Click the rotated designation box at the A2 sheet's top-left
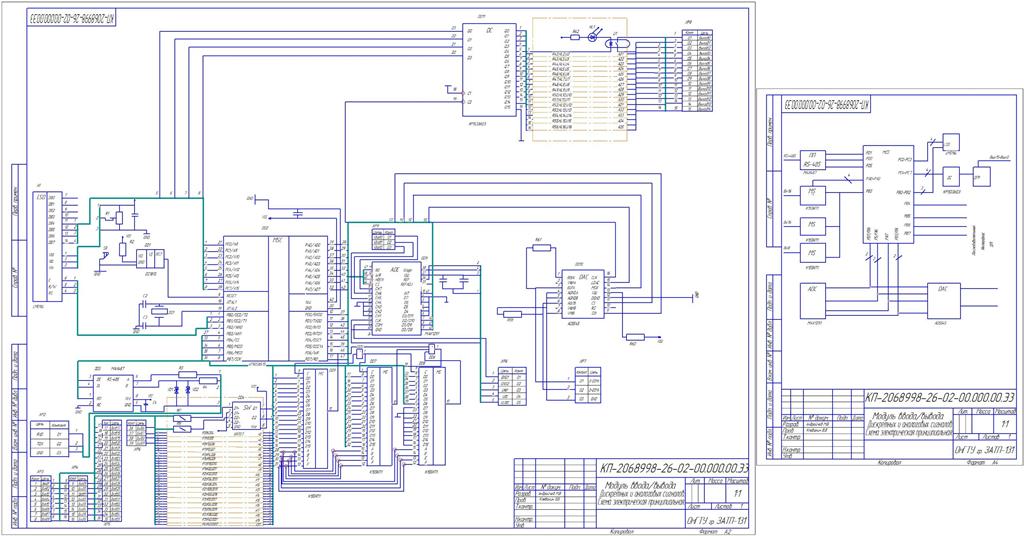The width and height of the screenshot is (1024, 536). tap(72, 20)
